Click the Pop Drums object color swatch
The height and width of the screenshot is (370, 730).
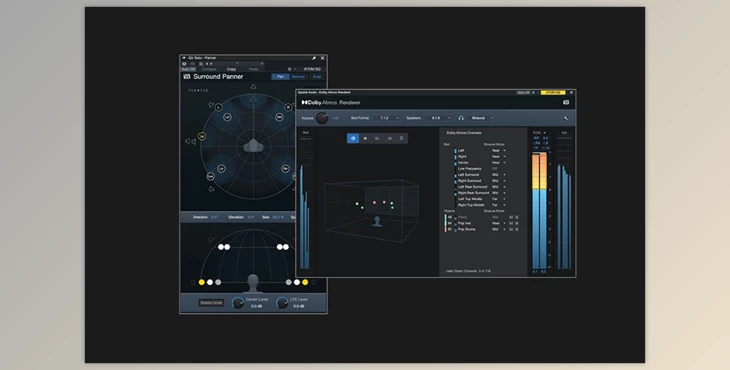tap(446, 229)
